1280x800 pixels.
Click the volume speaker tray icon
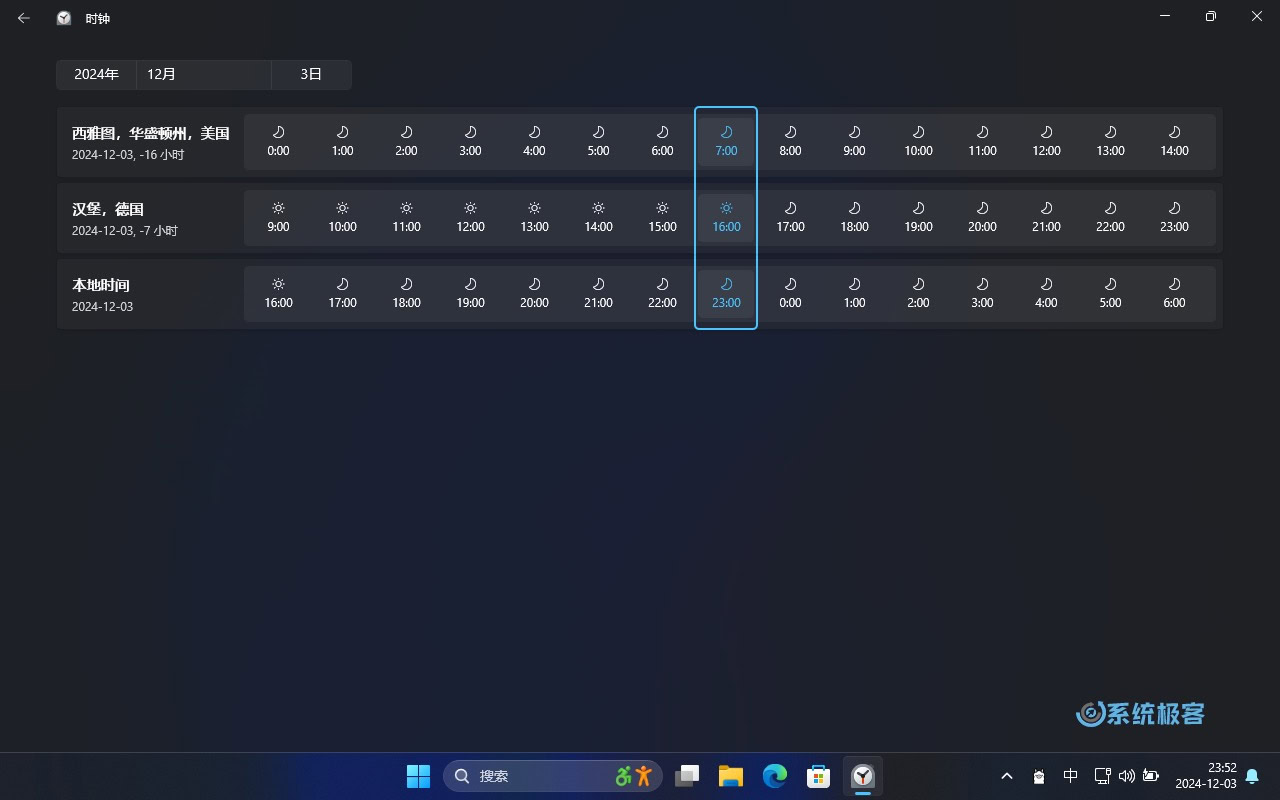pos(1127,776)
